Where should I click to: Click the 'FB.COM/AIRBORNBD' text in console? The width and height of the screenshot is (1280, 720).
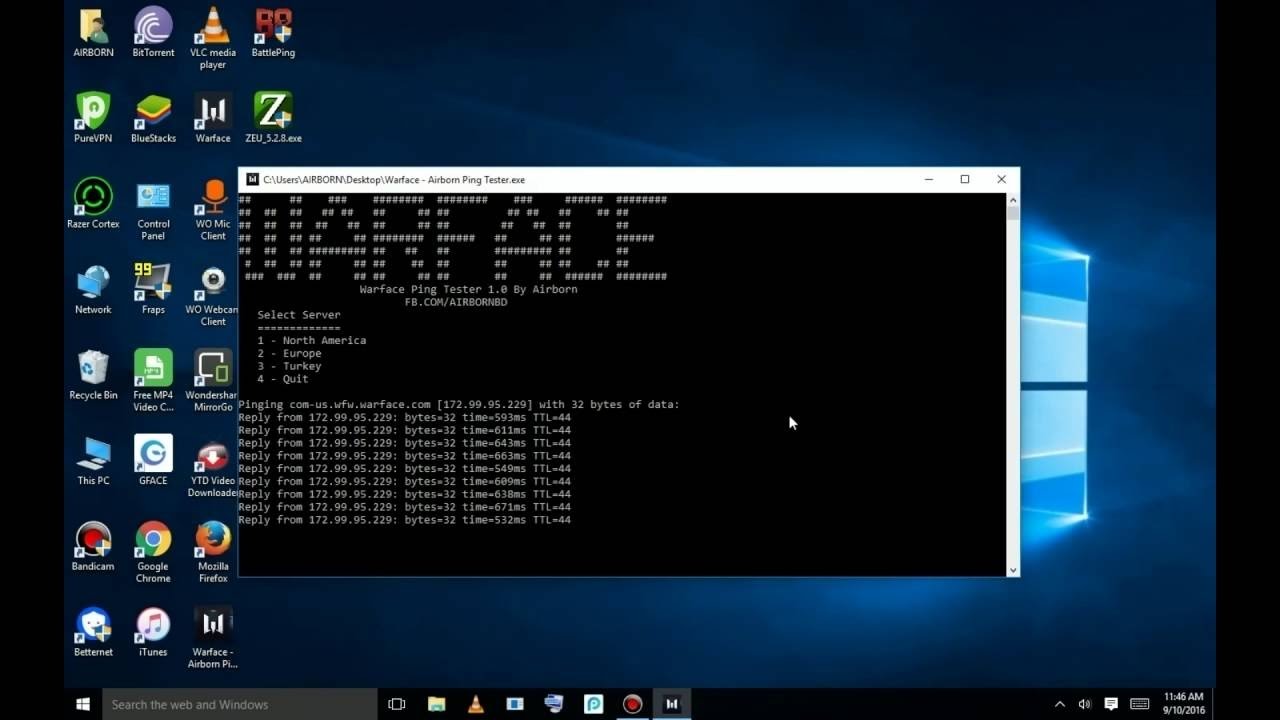click(x=456, y=302)
